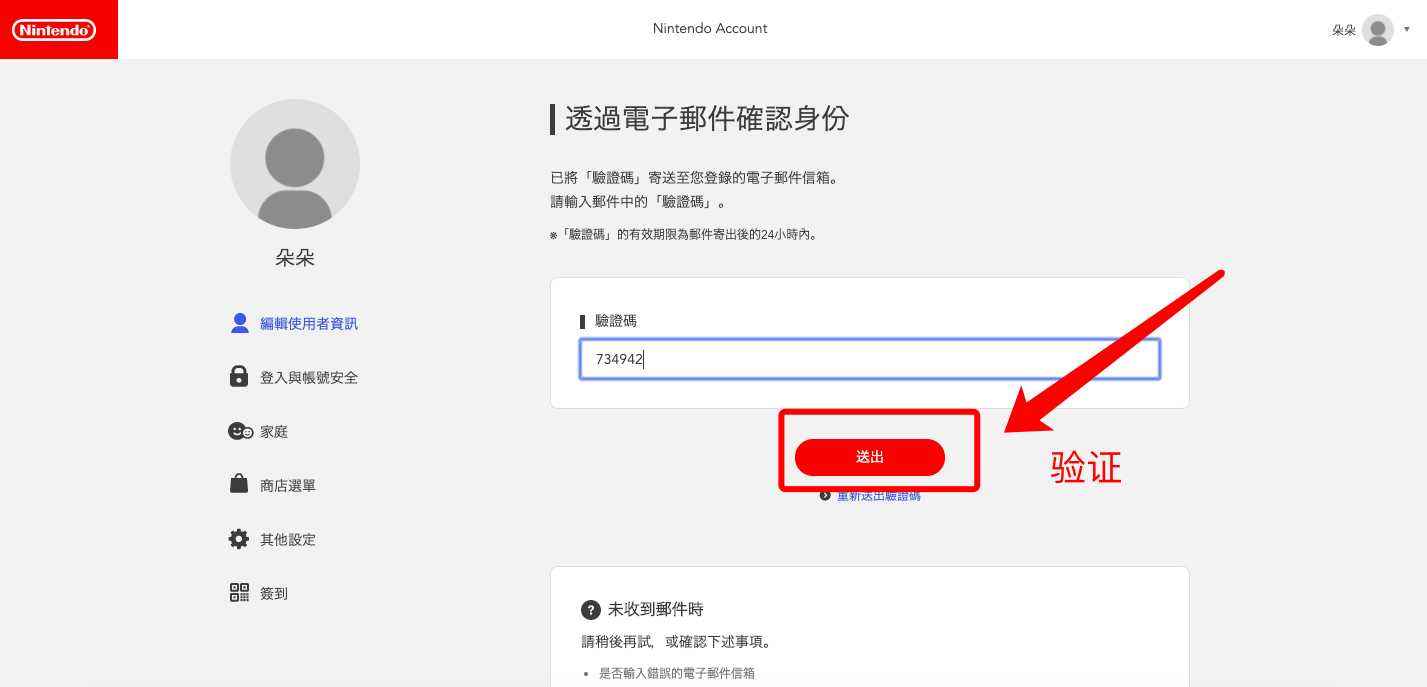Submit the code with the 送出 button

tap(870, 457)
